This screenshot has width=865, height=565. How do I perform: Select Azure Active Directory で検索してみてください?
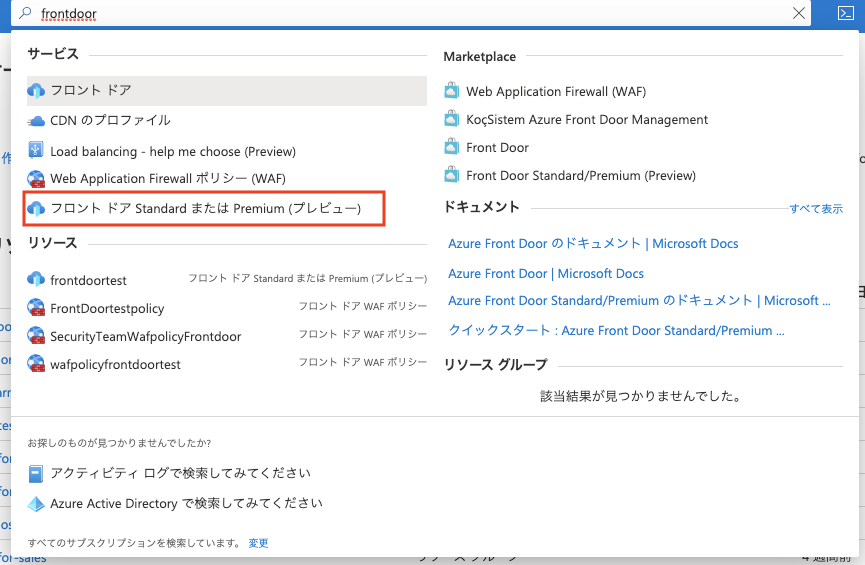(x=186, y=503)
